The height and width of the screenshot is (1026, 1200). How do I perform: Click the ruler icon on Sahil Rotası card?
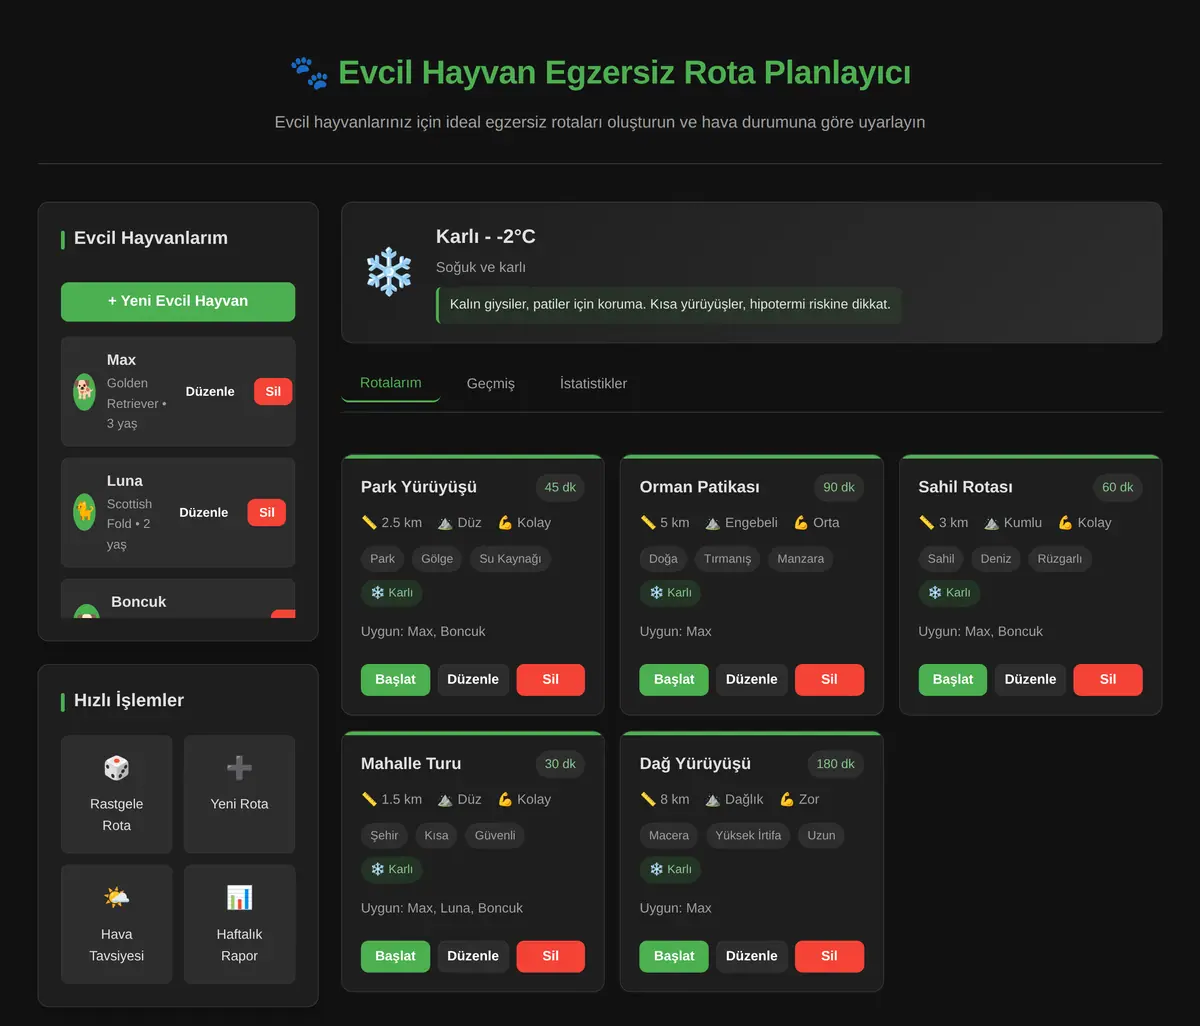[x=927, y=522]
